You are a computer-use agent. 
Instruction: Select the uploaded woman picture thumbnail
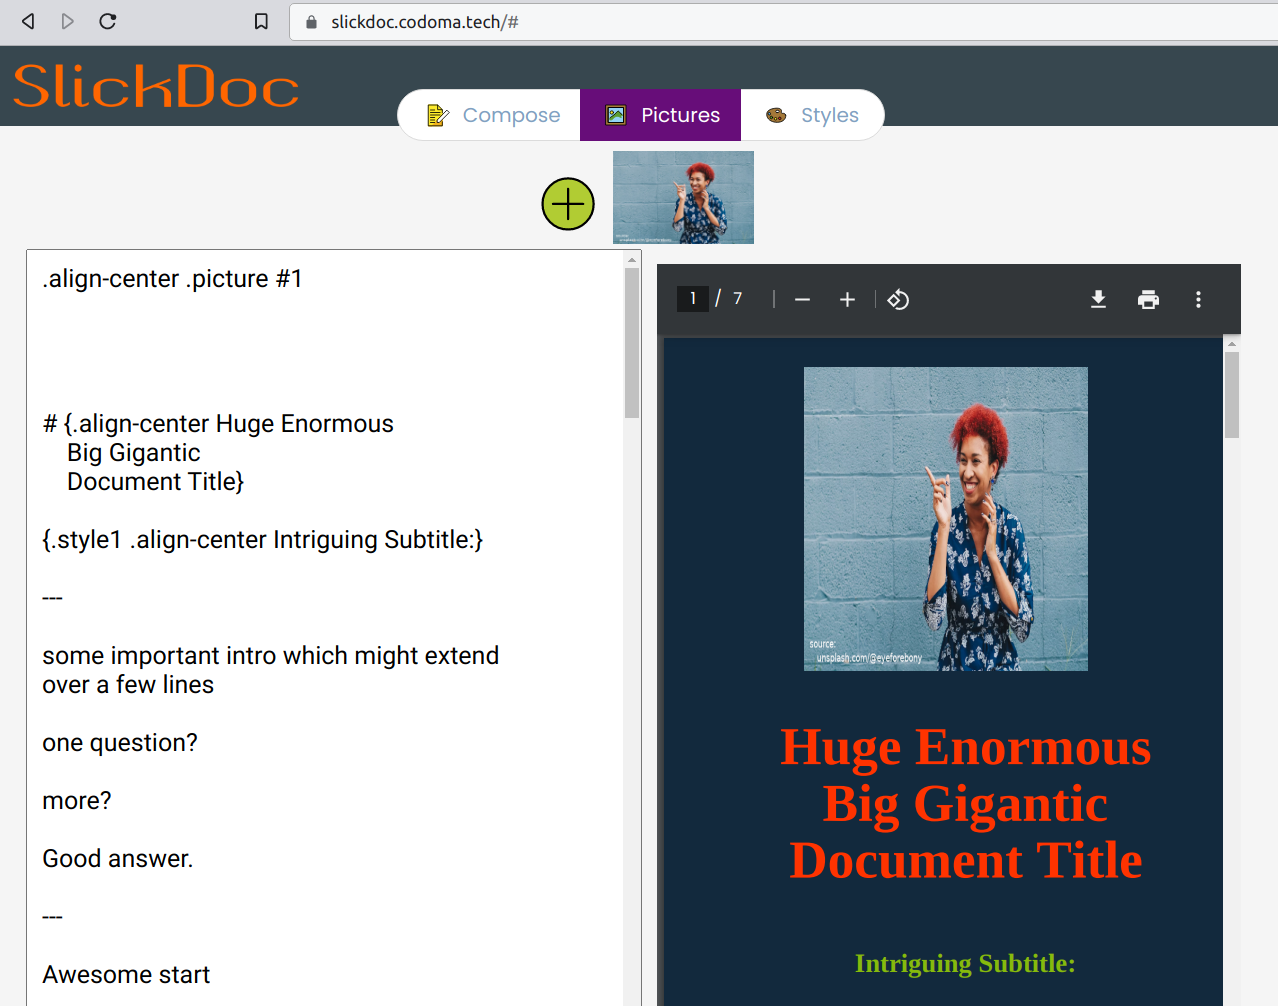click(x=683, y=197)
